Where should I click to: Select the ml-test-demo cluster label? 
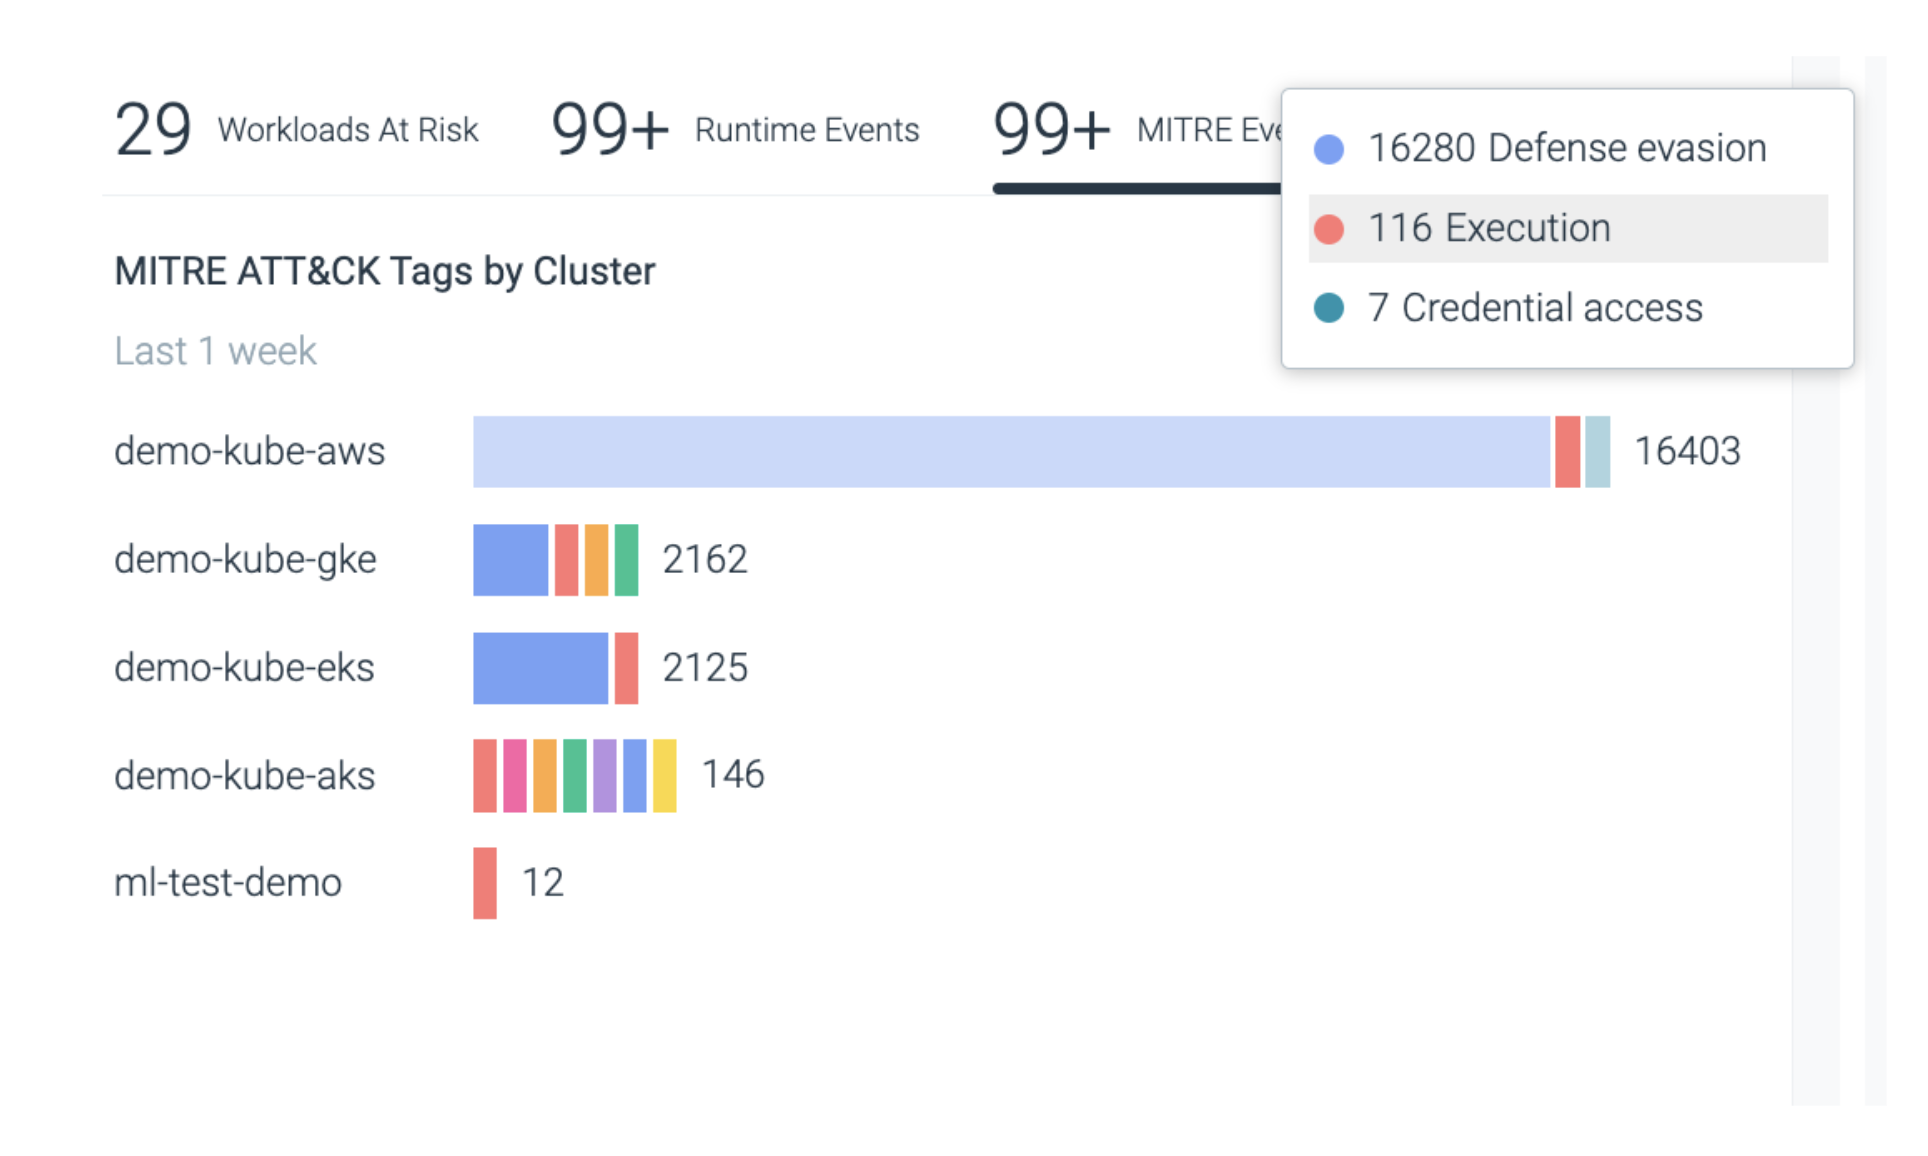(228, 882)
